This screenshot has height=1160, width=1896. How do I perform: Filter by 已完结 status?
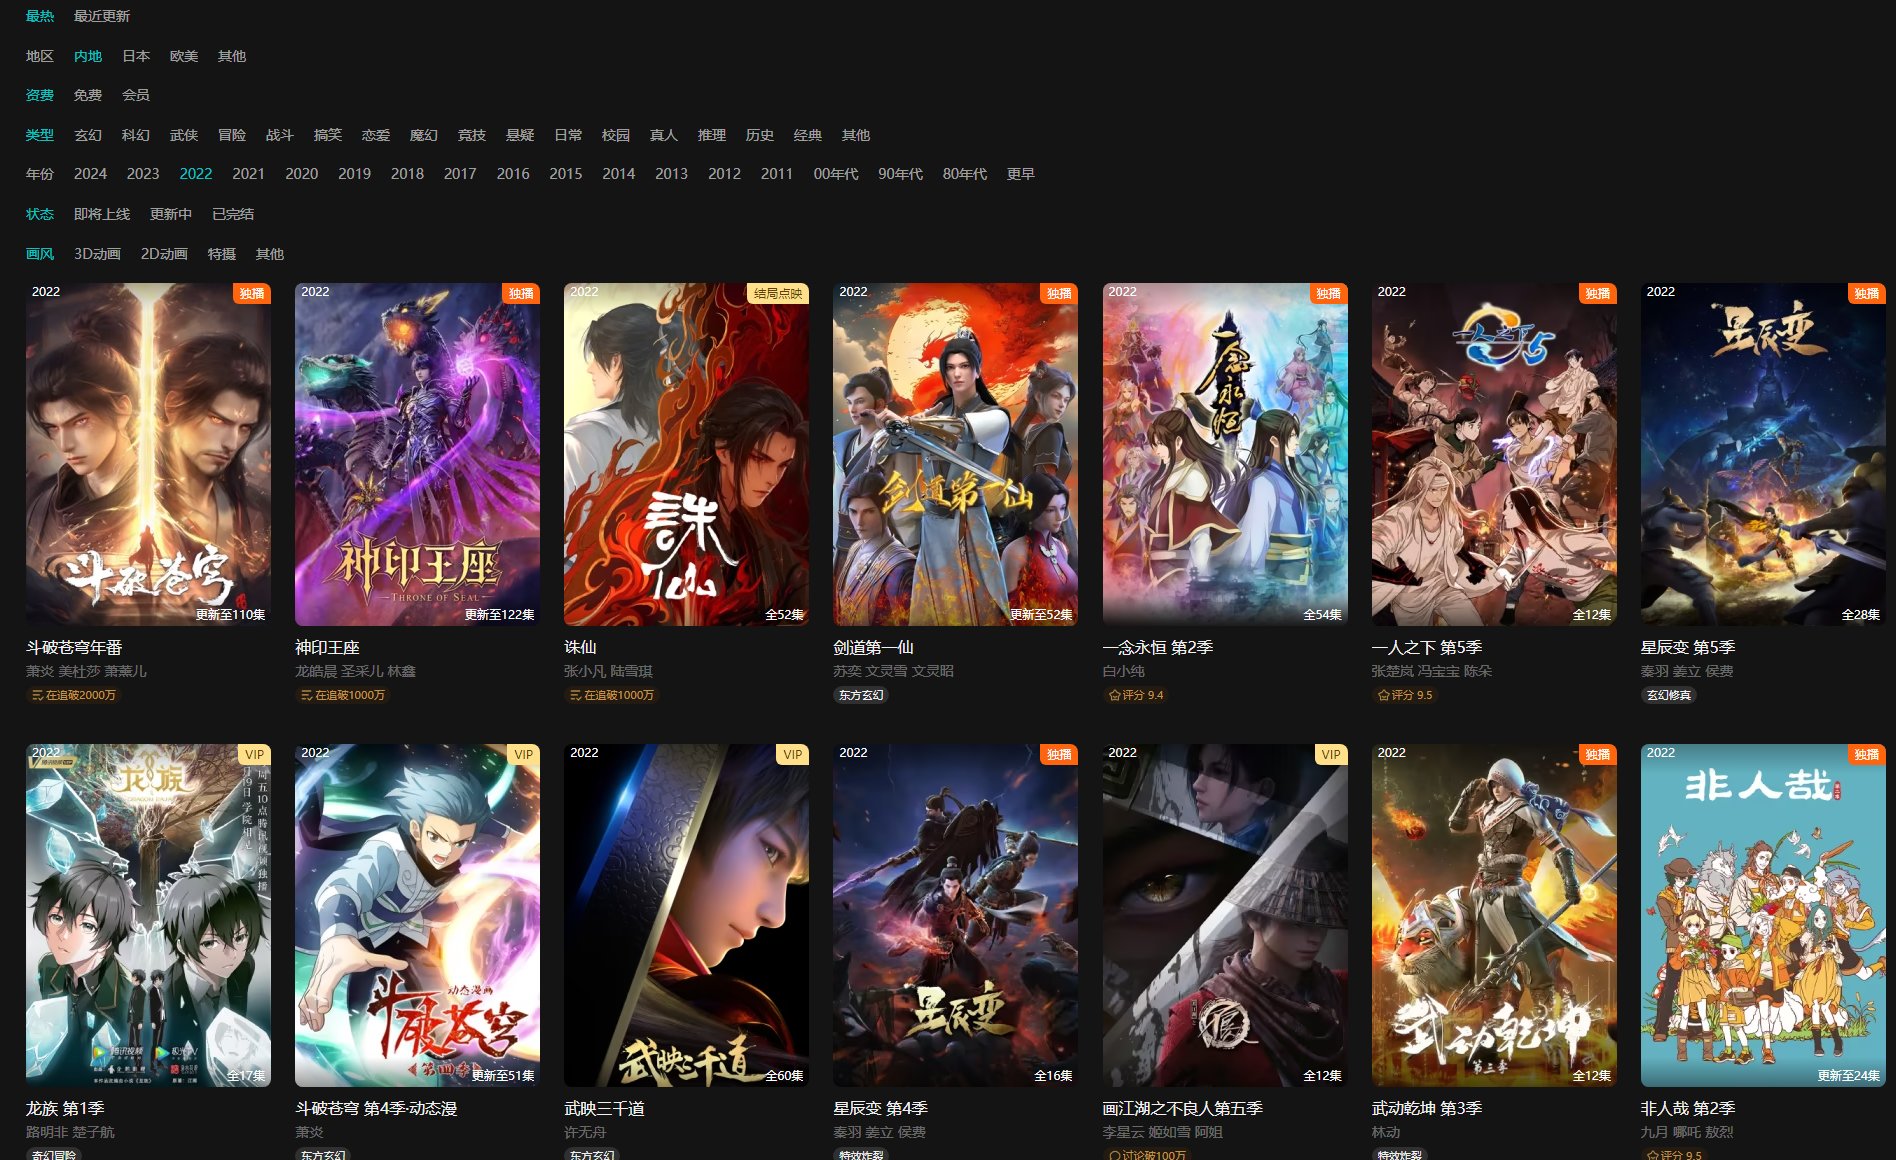coord(233,214)
